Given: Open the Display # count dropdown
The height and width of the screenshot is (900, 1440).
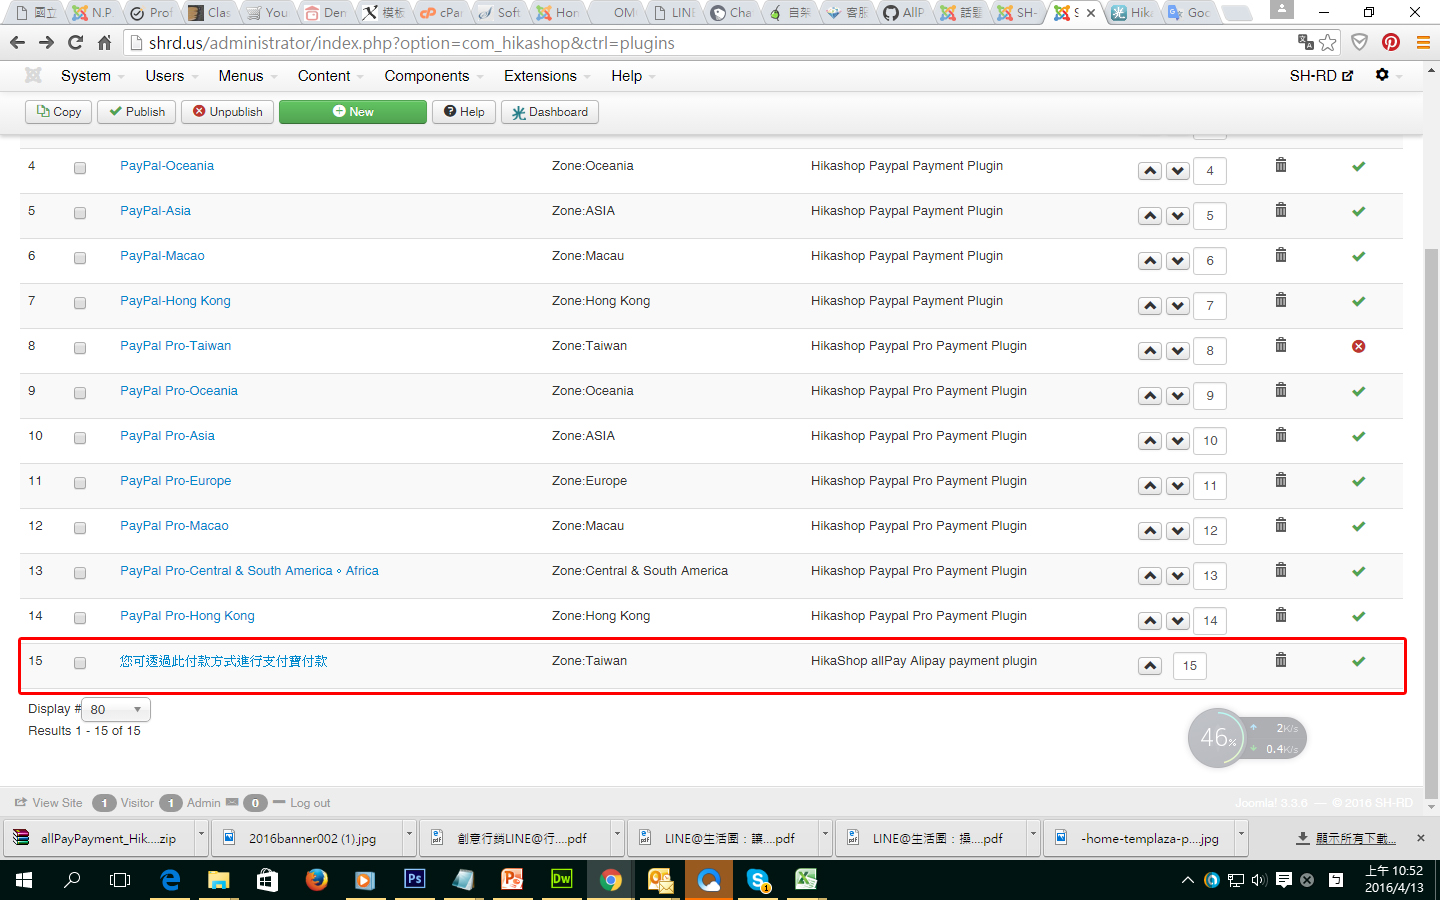Looking at the screenshot, I should click(x=116, y=709).
